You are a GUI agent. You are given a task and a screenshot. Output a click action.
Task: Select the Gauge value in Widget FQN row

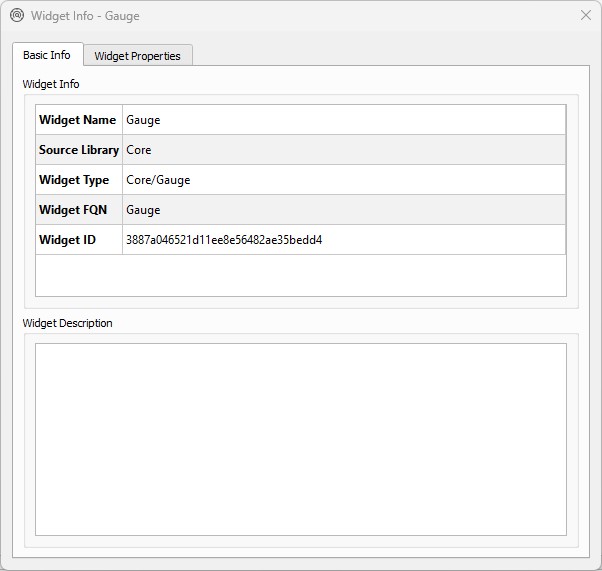[x=143, y=210]
